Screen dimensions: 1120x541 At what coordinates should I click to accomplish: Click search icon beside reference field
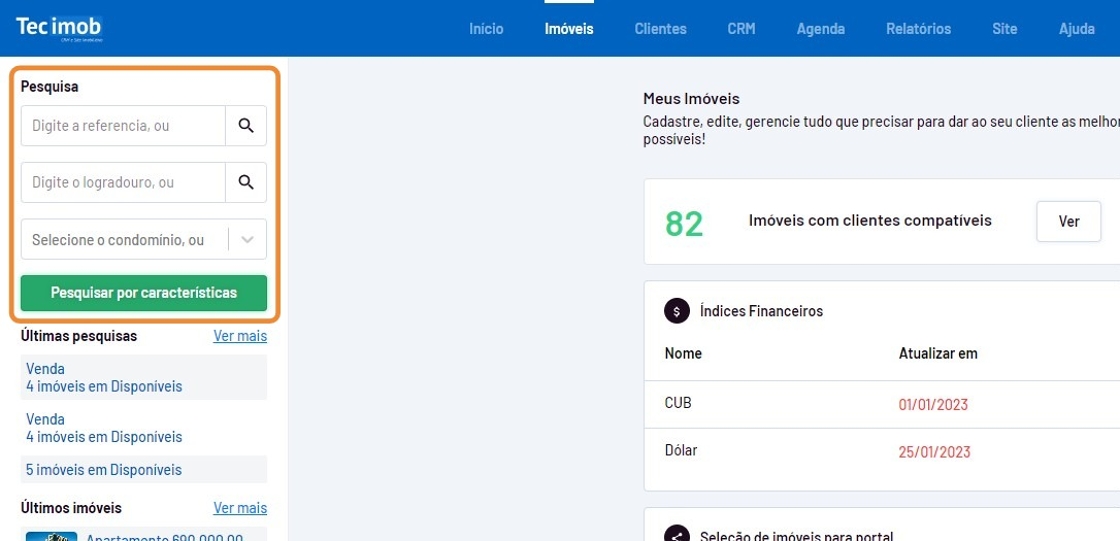click(x=246, y=126)
